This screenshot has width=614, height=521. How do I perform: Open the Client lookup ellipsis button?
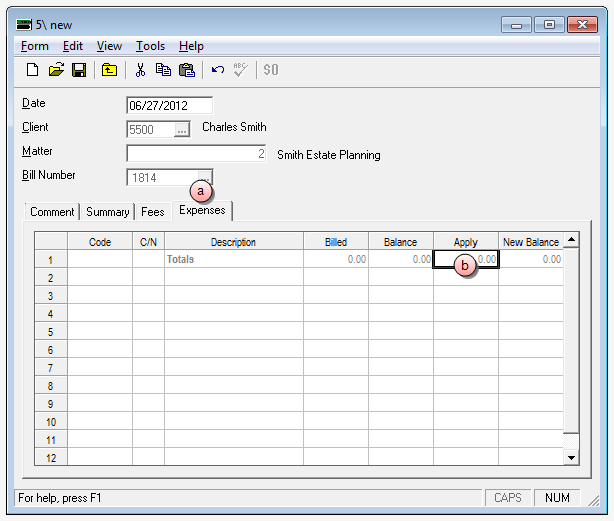(x=182, y=130)
